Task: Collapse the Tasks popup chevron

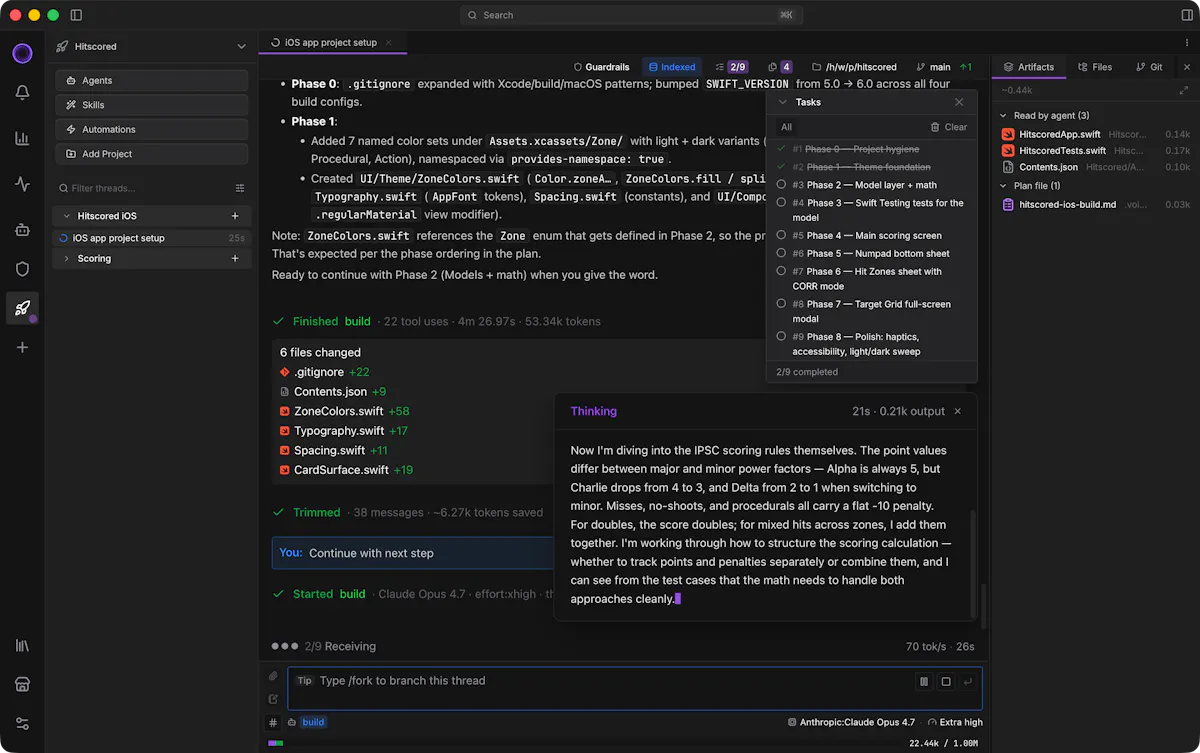Action: [783, 102]
